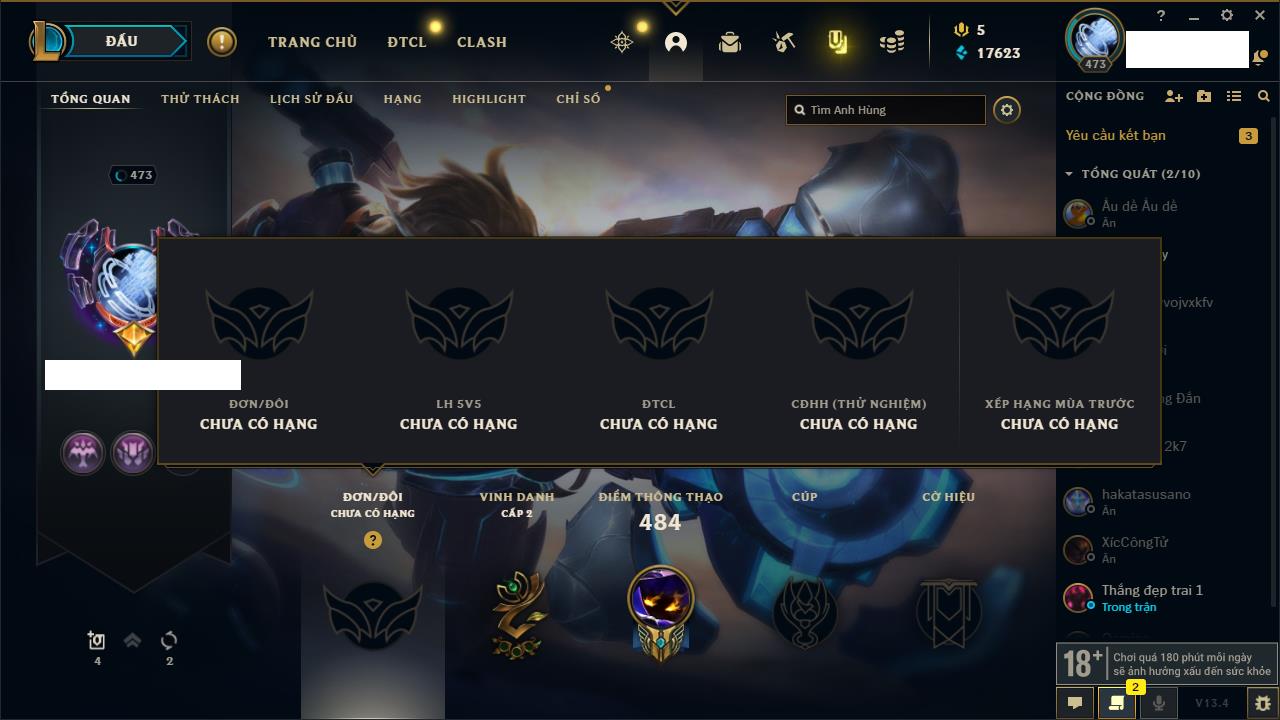Switch to the LỊCH SỬ ĐẤU tab

(311, 99)
